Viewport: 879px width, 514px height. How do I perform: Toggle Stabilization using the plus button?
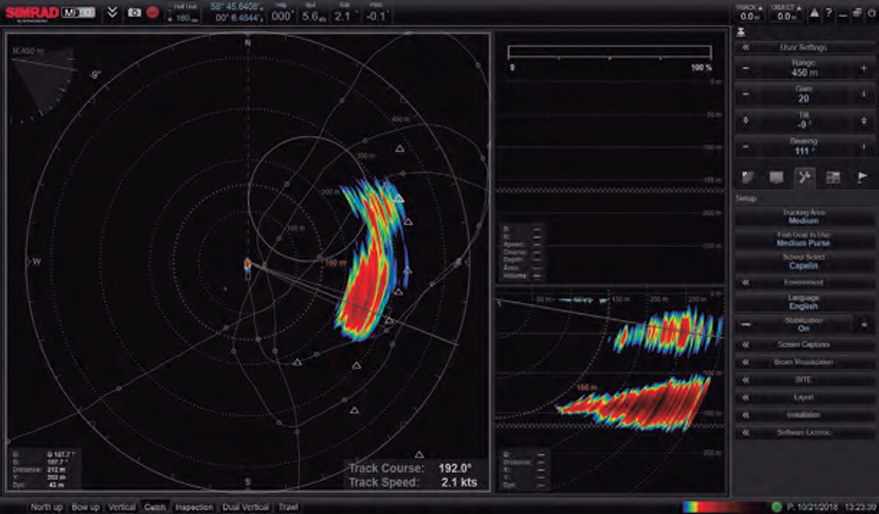coord(863,324)
